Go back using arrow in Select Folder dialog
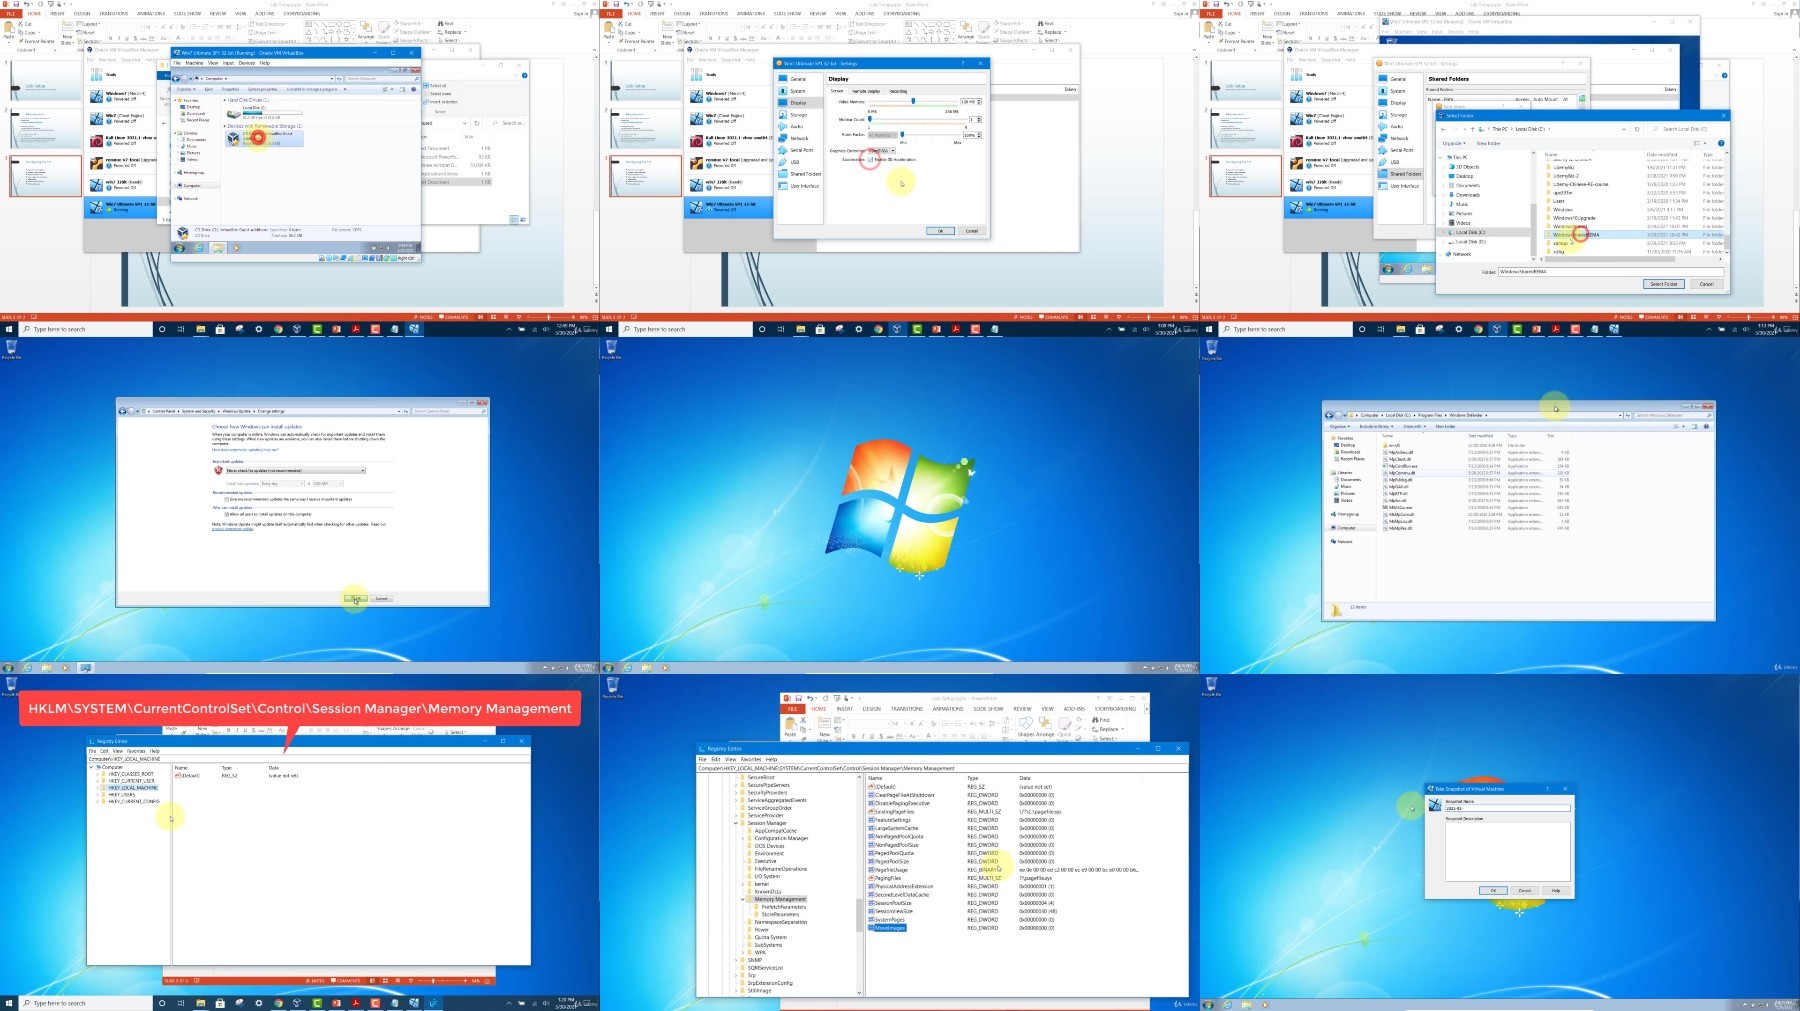1800x1011 pixels. [1443, 129]
